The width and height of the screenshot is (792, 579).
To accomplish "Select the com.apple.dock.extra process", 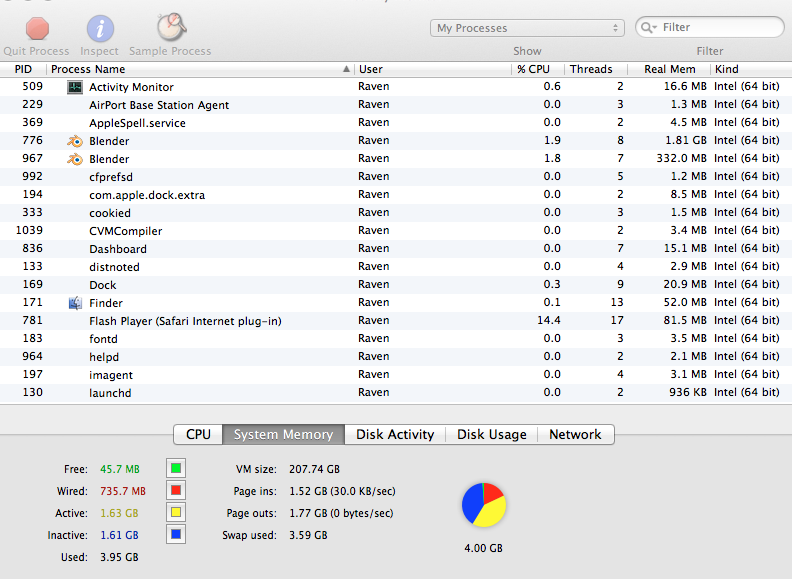I will point(396,195).
